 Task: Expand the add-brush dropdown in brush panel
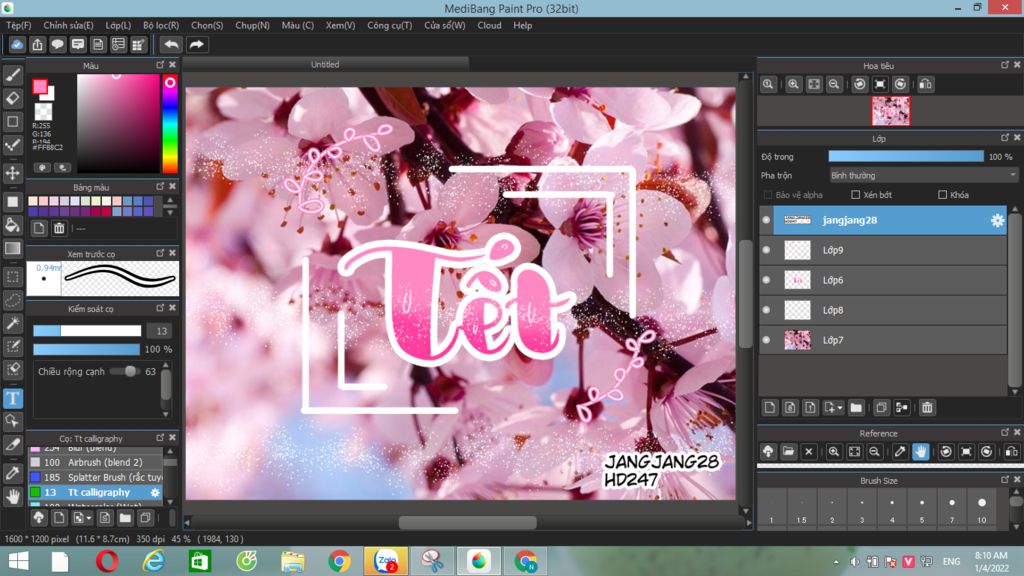89,519
